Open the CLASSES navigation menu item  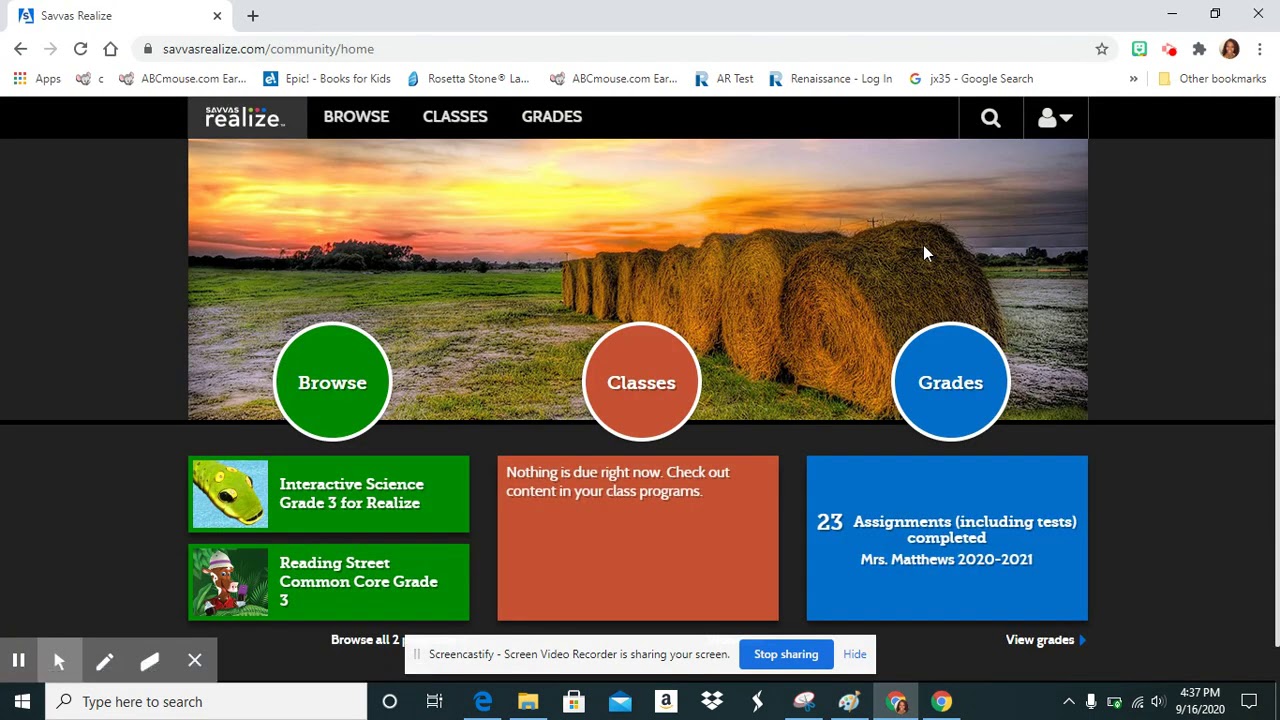[x=455, y=117]
